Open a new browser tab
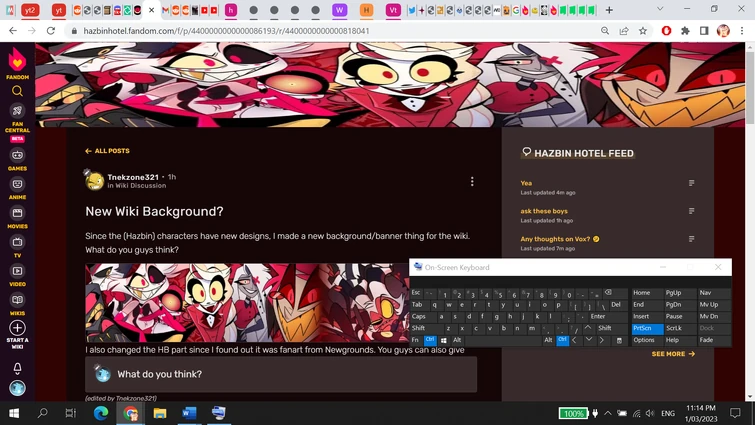 [609, 10]
